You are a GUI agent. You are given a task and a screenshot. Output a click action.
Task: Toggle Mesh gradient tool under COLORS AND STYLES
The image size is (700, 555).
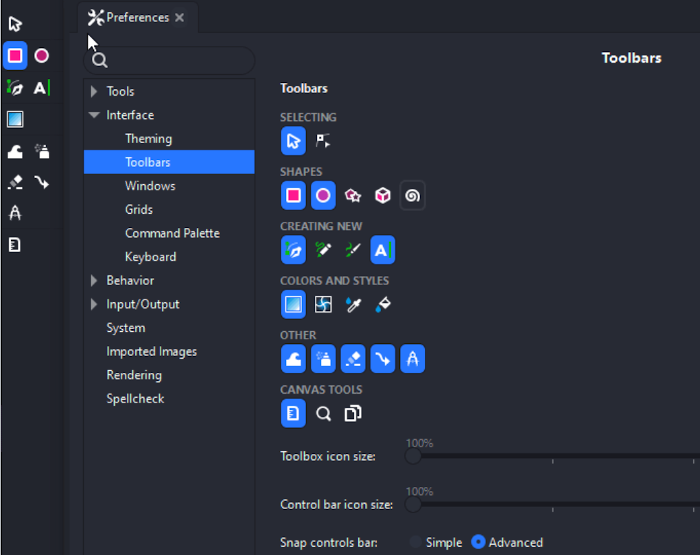(x=323, y=305)
